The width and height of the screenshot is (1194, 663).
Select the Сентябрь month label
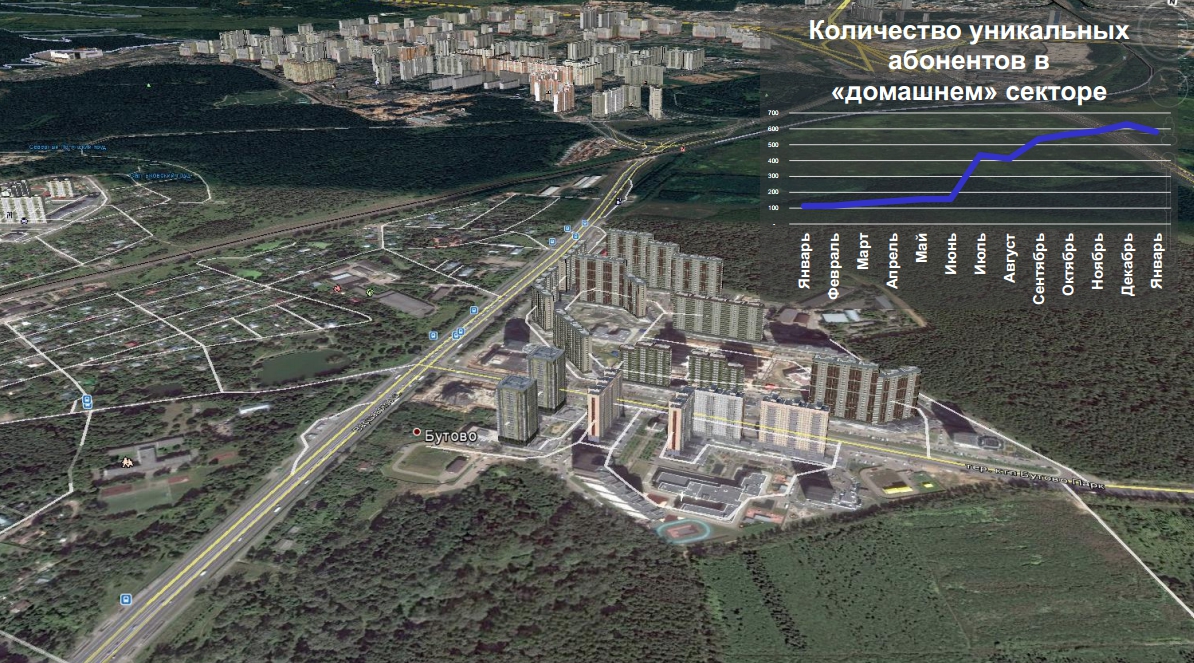point(1039,269)
